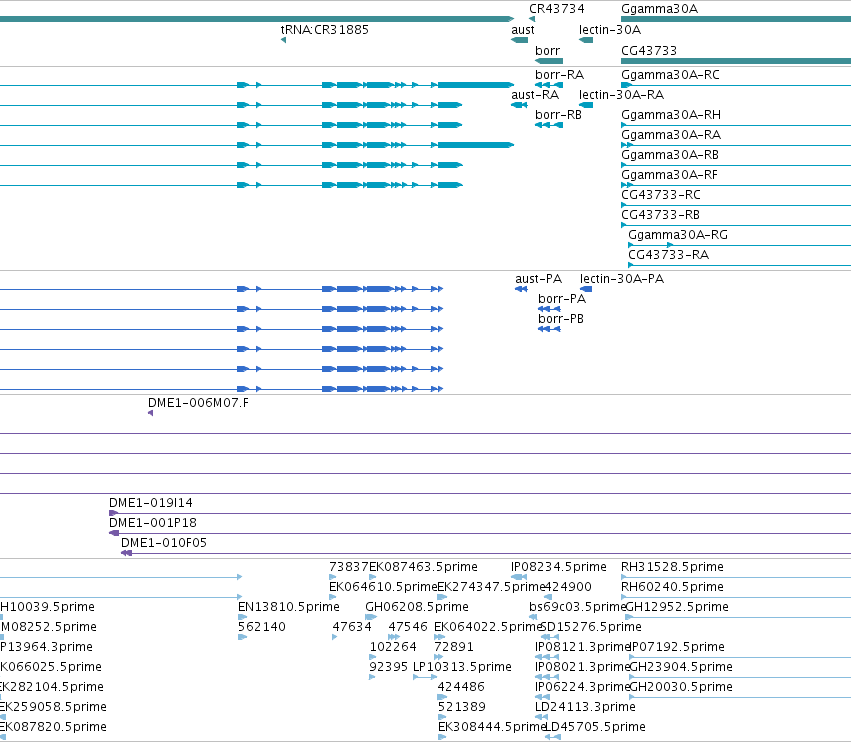Click the DME1-010F05 clone label

pos(163,543)
